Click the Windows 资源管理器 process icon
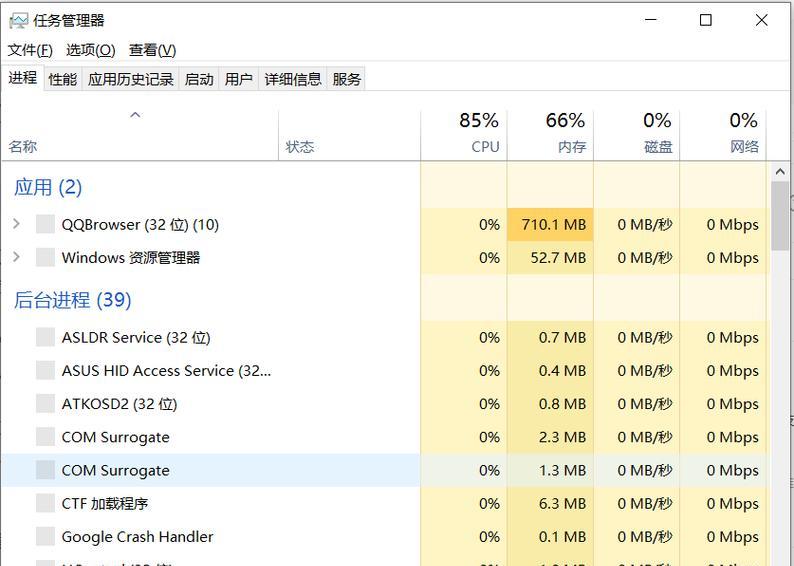The width and height of the screenshot is (794, 566). pos(45,257)
